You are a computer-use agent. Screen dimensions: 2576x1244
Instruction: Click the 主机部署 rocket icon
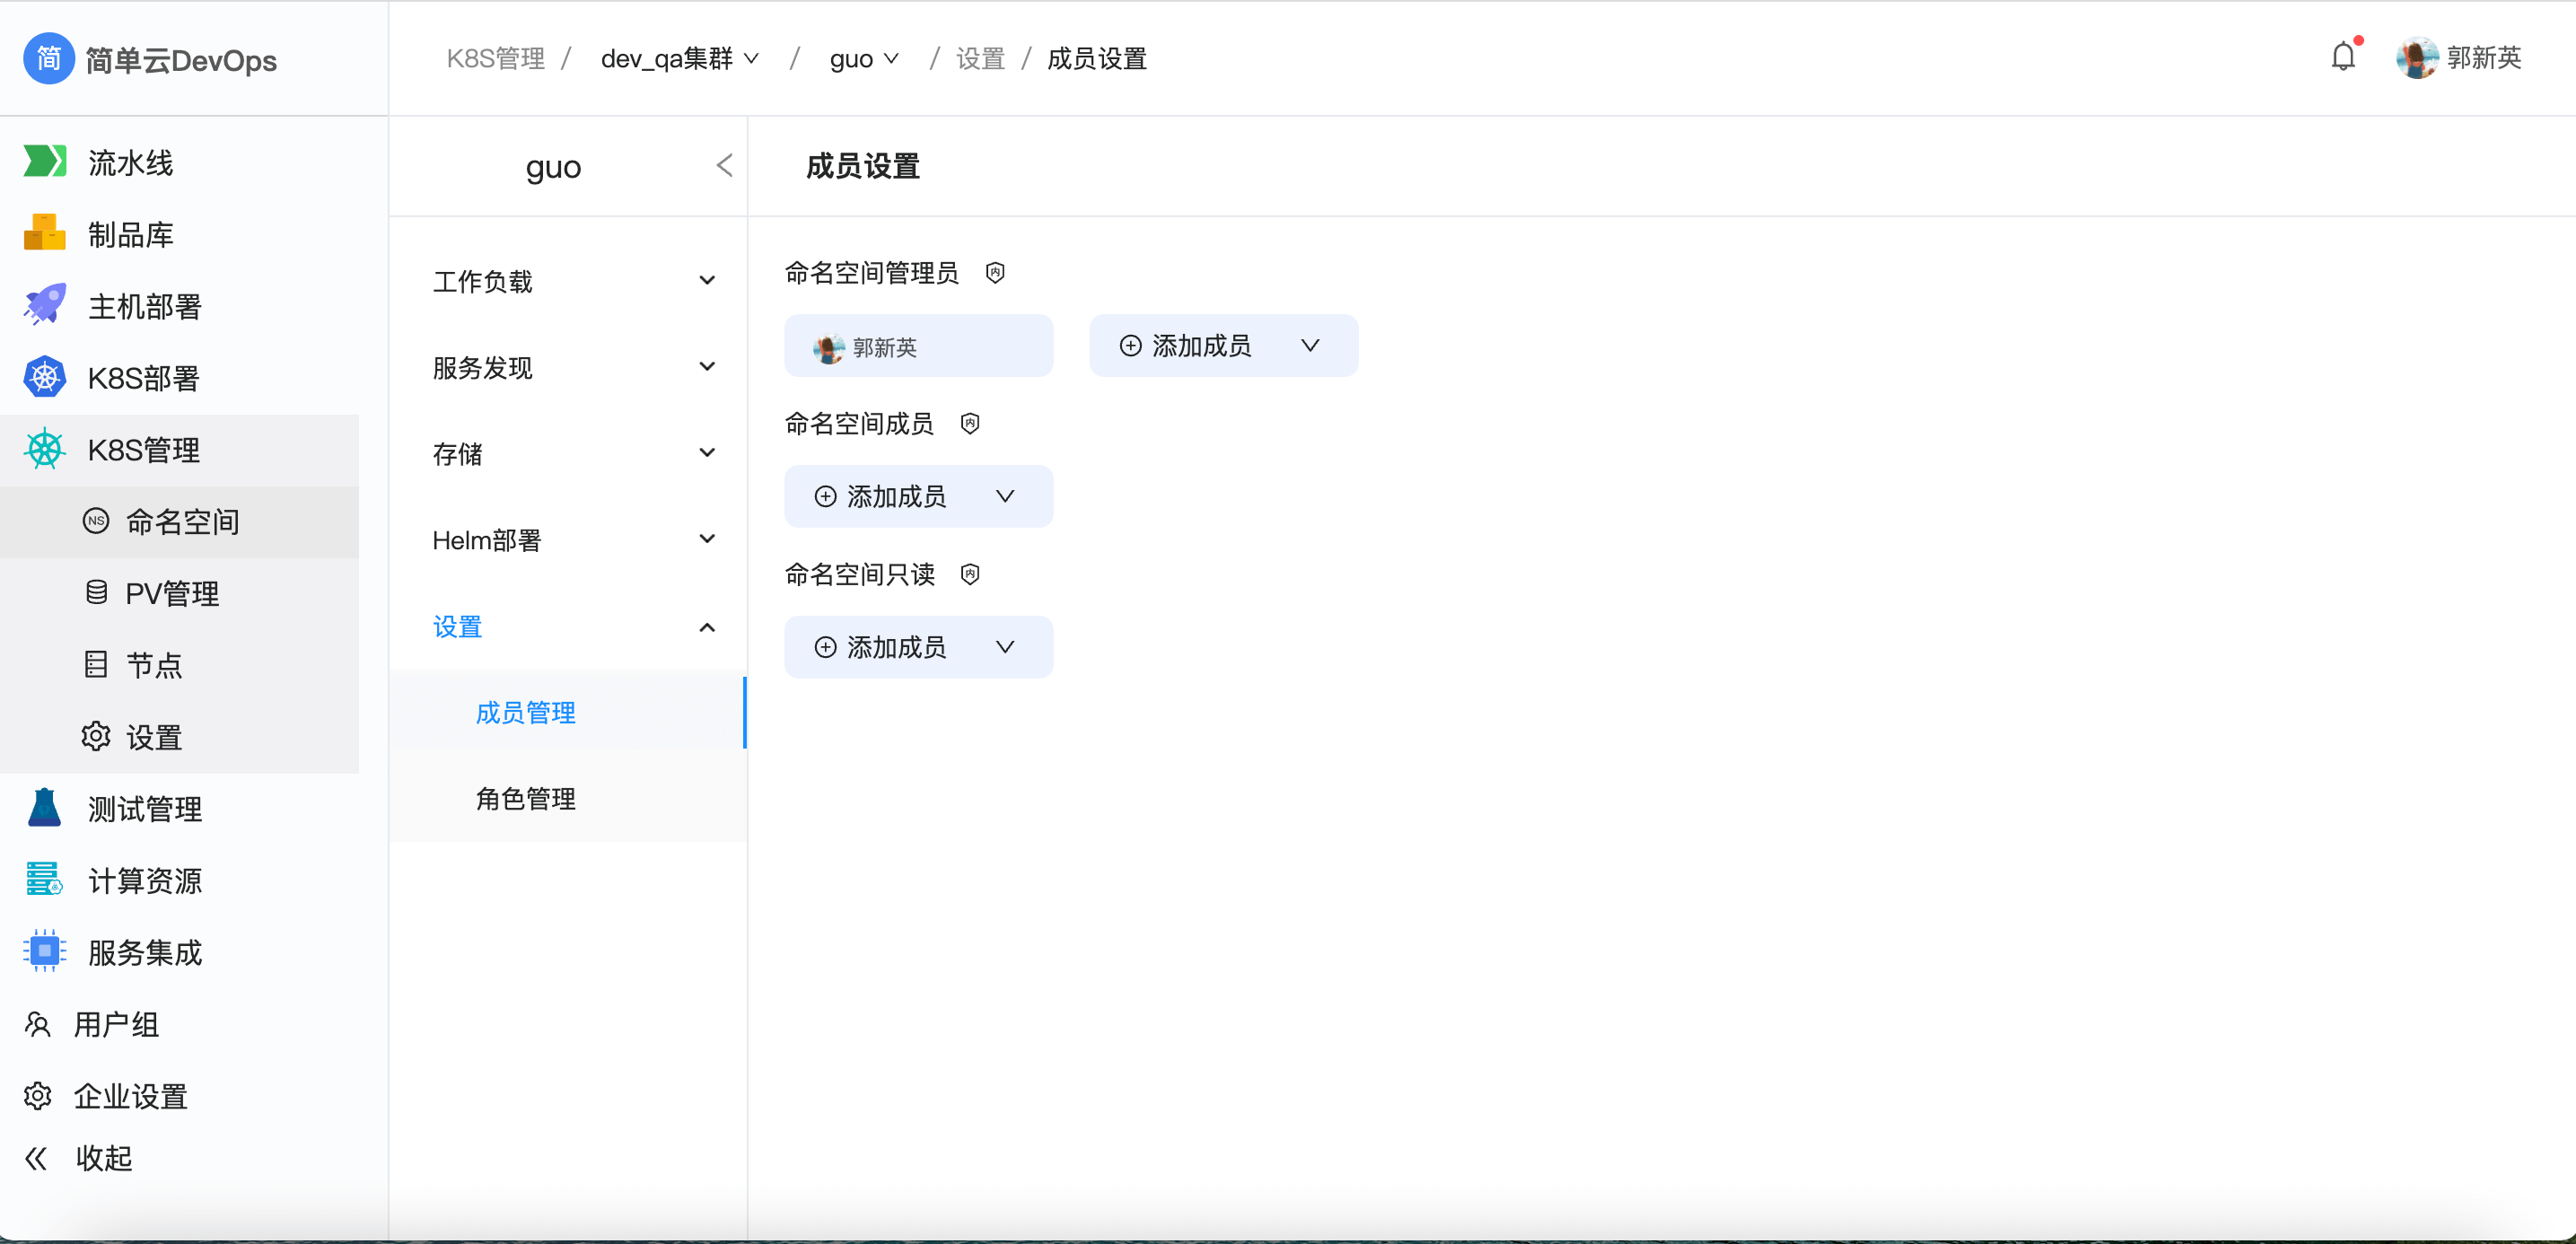45,305
